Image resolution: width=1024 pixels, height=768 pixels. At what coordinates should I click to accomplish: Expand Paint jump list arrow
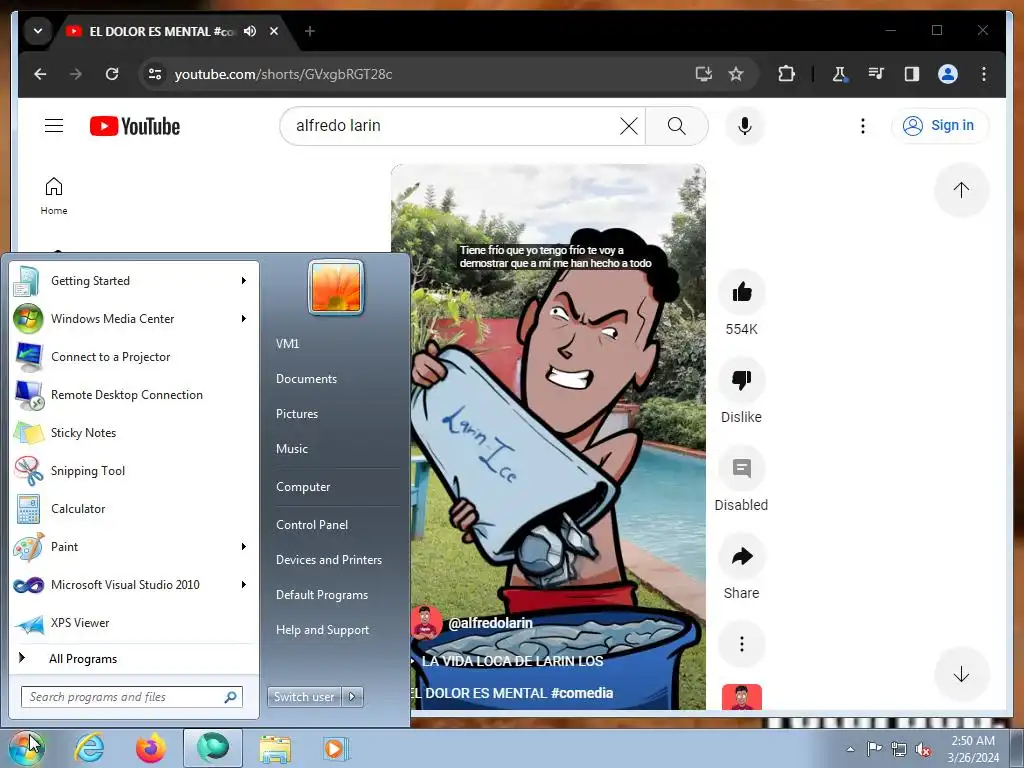pyautogui.click(x=244, y=547)
